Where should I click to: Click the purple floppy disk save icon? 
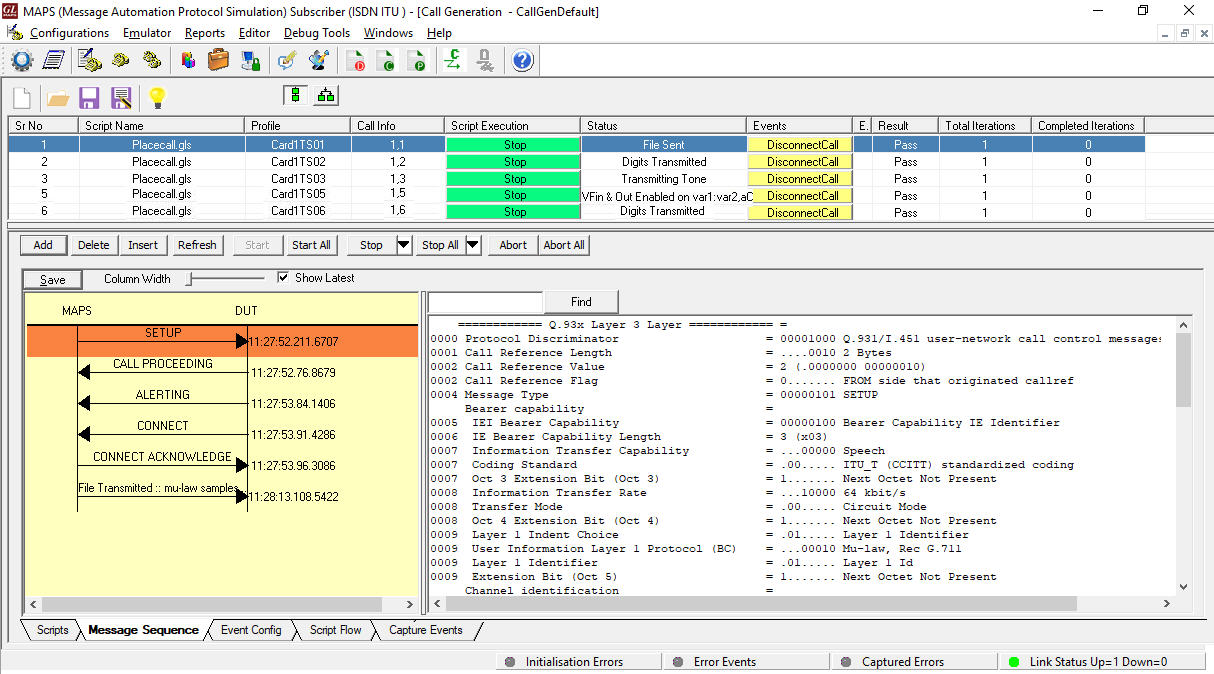(89, 98)
